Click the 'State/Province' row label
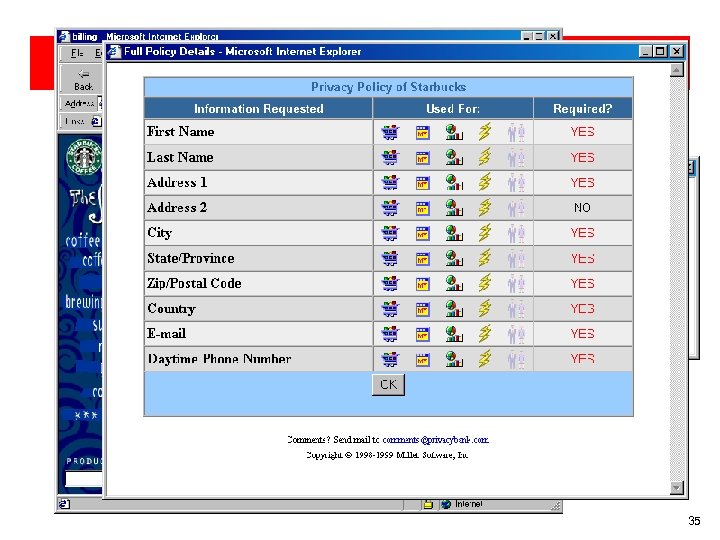 (x=191, y=259)
